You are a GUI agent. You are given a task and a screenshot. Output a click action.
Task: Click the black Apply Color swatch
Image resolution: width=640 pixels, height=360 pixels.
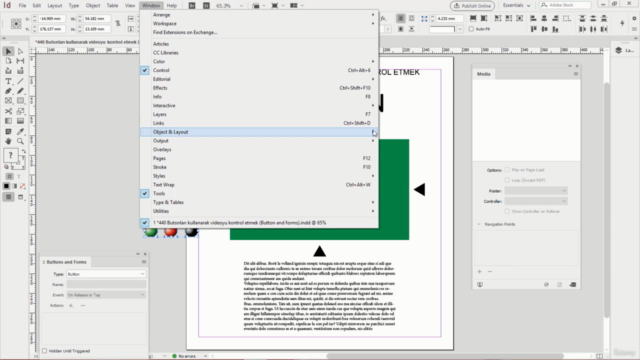[7, 186]
